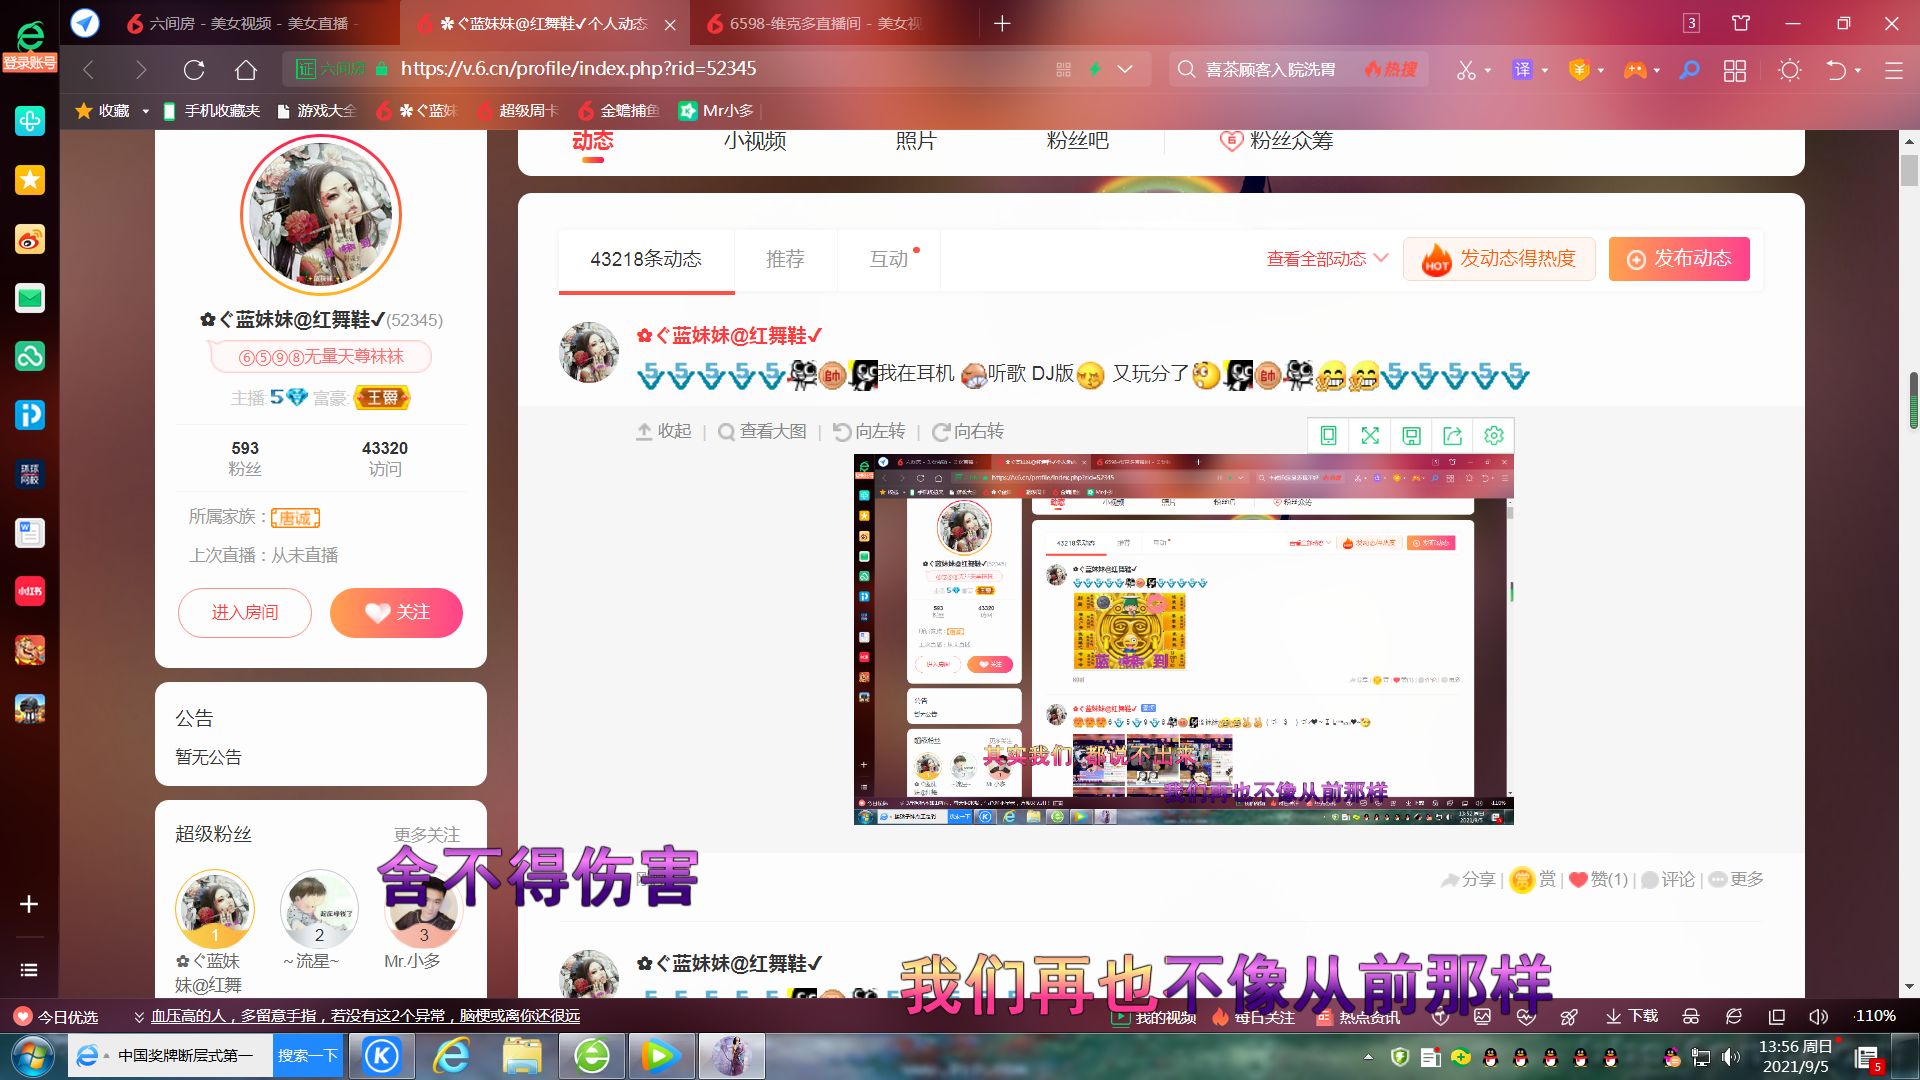Switch to the 照片 tab
Image resolution: width=1920 pixels, height=1080 pixels.
click(916, 141)
